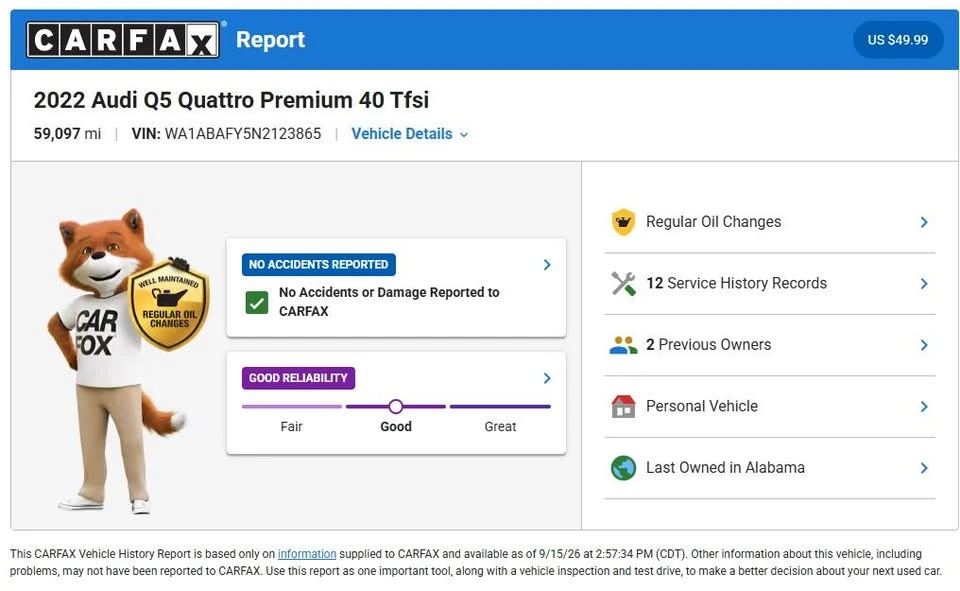Click the Vehicle Details chevron arrow
This screenshot has width=960, height=591.
click(463, 135)
